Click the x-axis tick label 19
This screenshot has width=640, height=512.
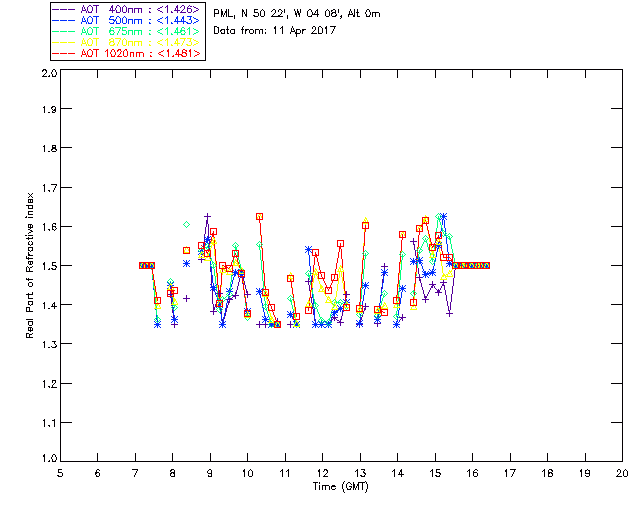click(585, 473)
